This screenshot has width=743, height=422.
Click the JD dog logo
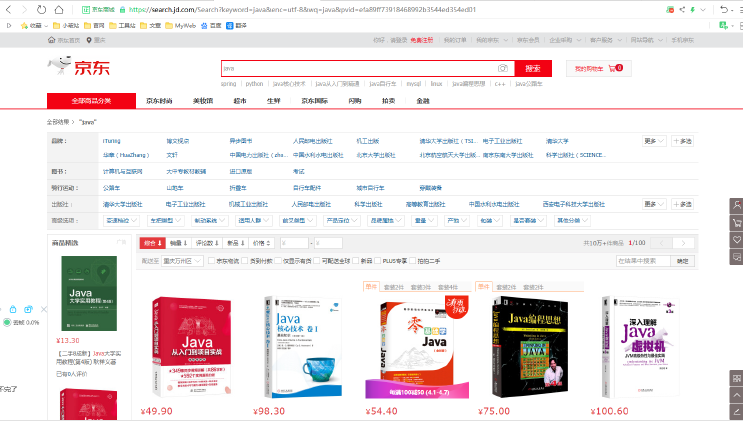coord(65,69)
